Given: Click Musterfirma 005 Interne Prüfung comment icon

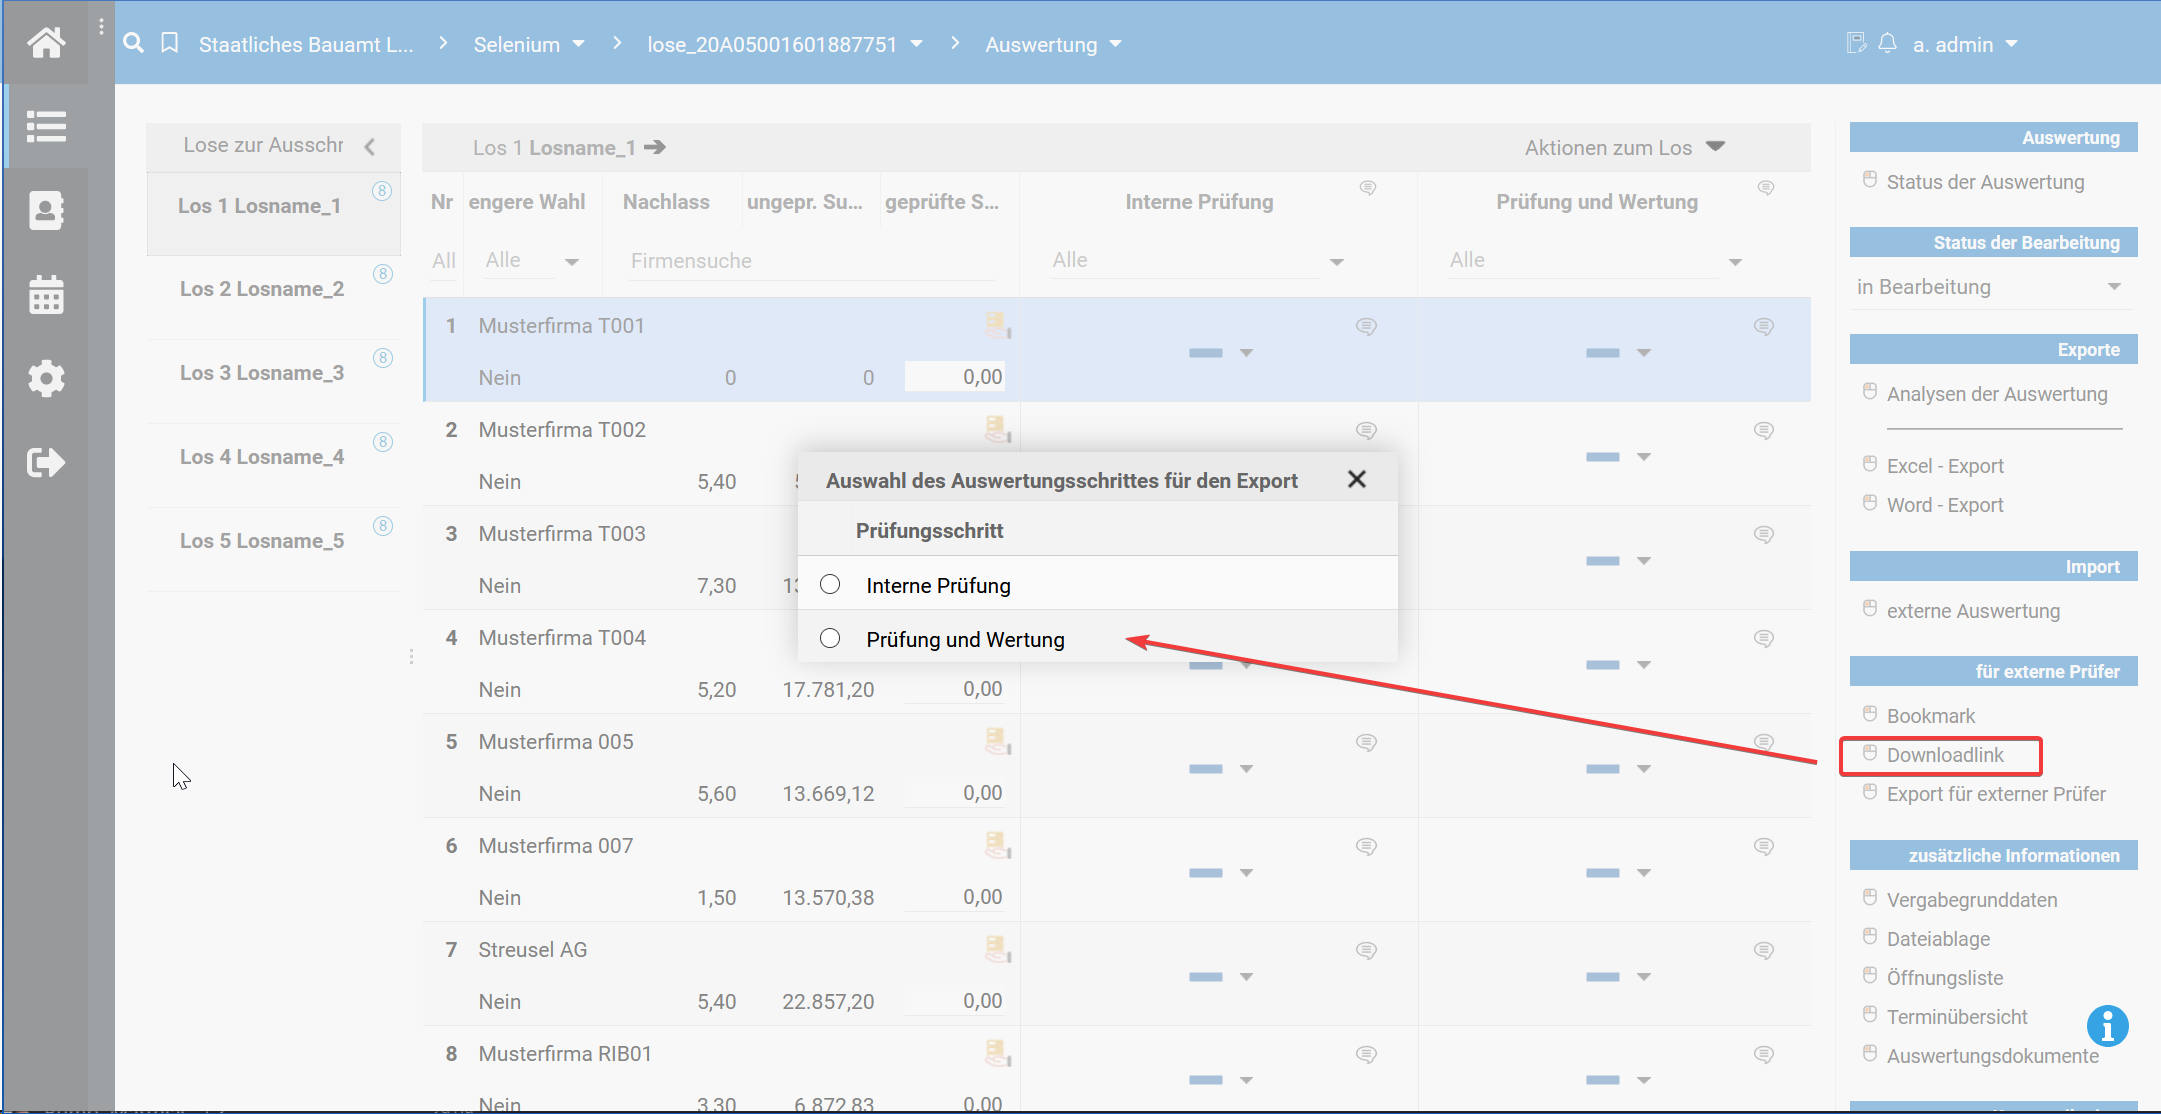Looking at the screenshot, I should (x=1366, y=742).
